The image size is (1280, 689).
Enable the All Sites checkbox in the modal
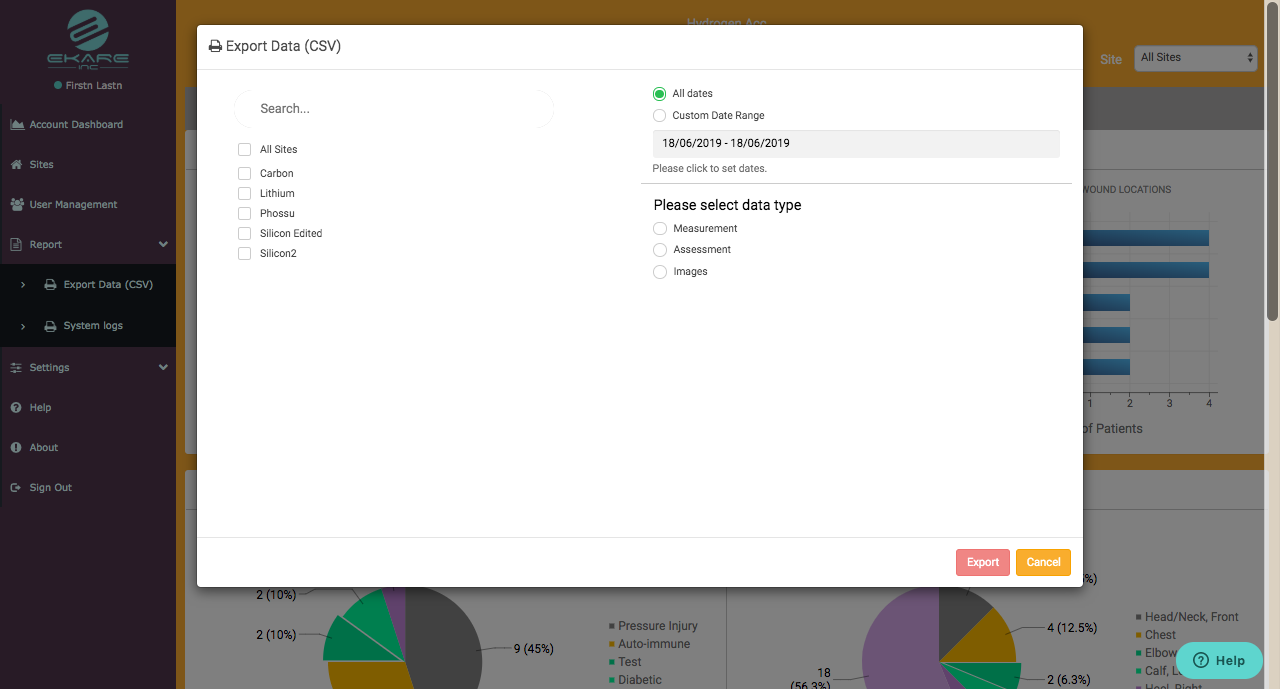pos(244,148)
